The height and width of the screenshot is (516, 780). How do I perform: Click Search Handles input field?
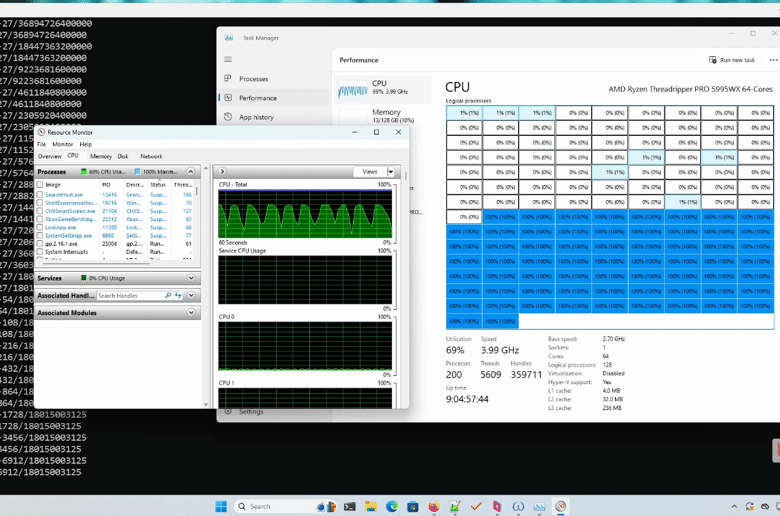[129, 296]
